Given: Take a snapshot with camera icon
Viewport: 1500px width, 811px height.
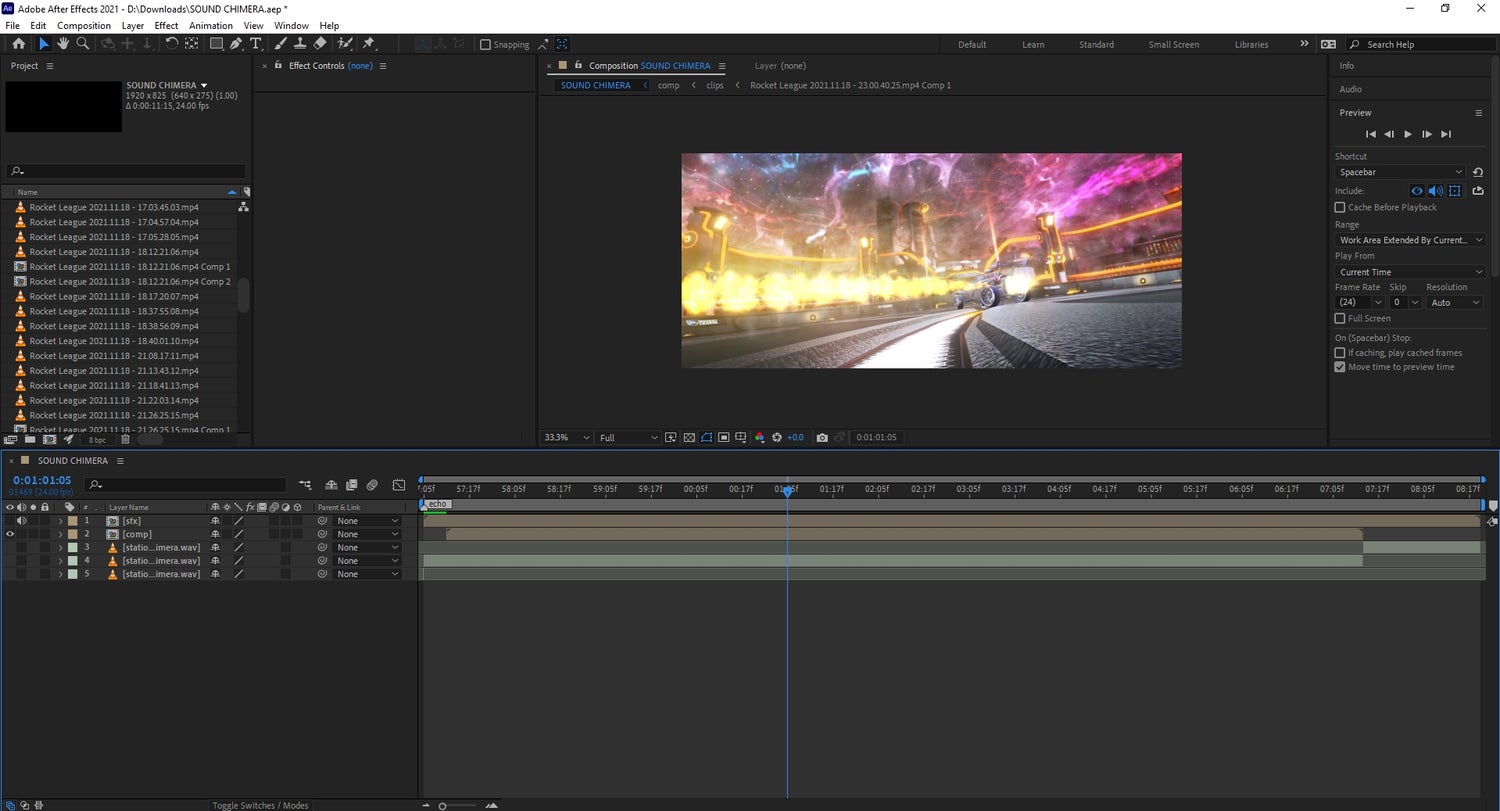Looking at the screenshot, I should point(822,438).
